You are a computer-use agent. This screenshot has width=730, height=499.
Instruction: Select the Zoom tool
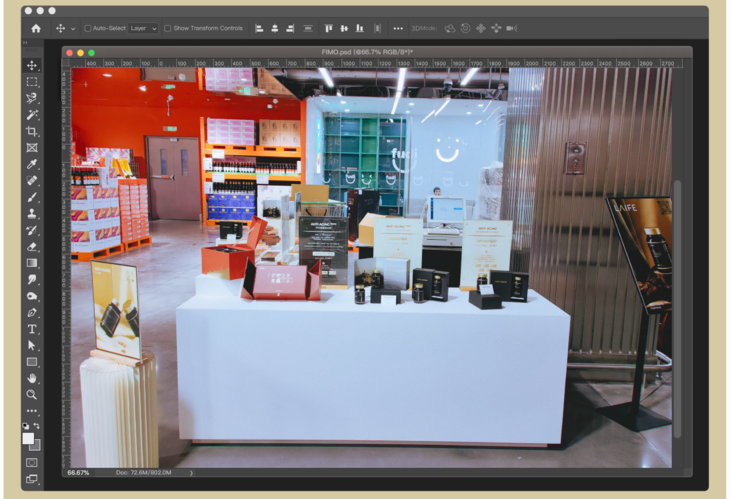(x=32, y=394)
